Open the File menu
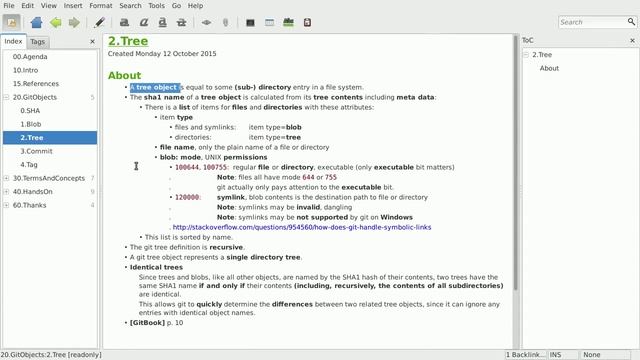This screenshot has height=360, width=640. click(9, 6)
